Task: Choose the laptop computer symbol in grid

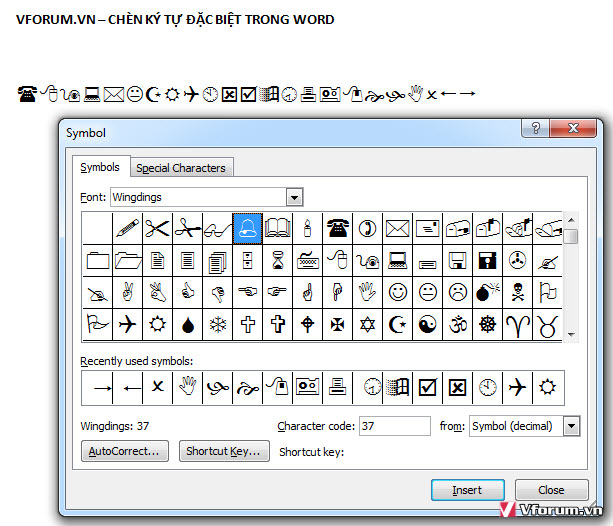Action: (x=398, y=260)
